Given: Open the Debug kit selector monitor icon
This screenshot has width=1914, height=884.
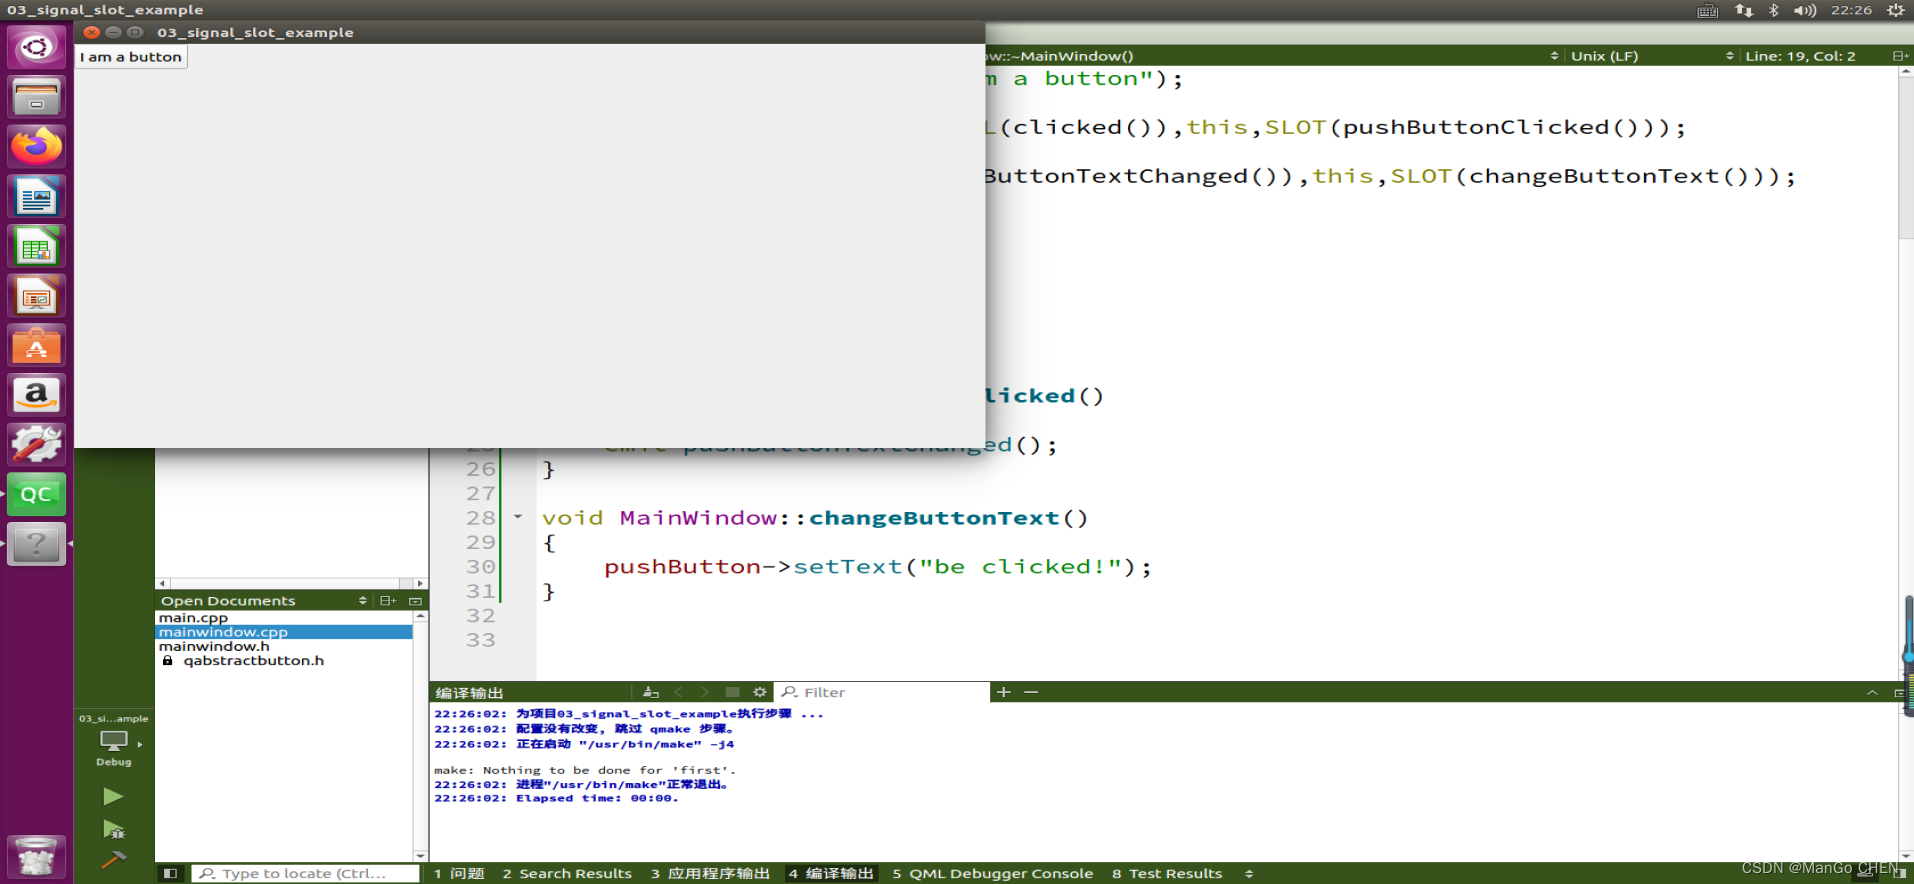Looking at the screenshot, I should click(113, 741).
